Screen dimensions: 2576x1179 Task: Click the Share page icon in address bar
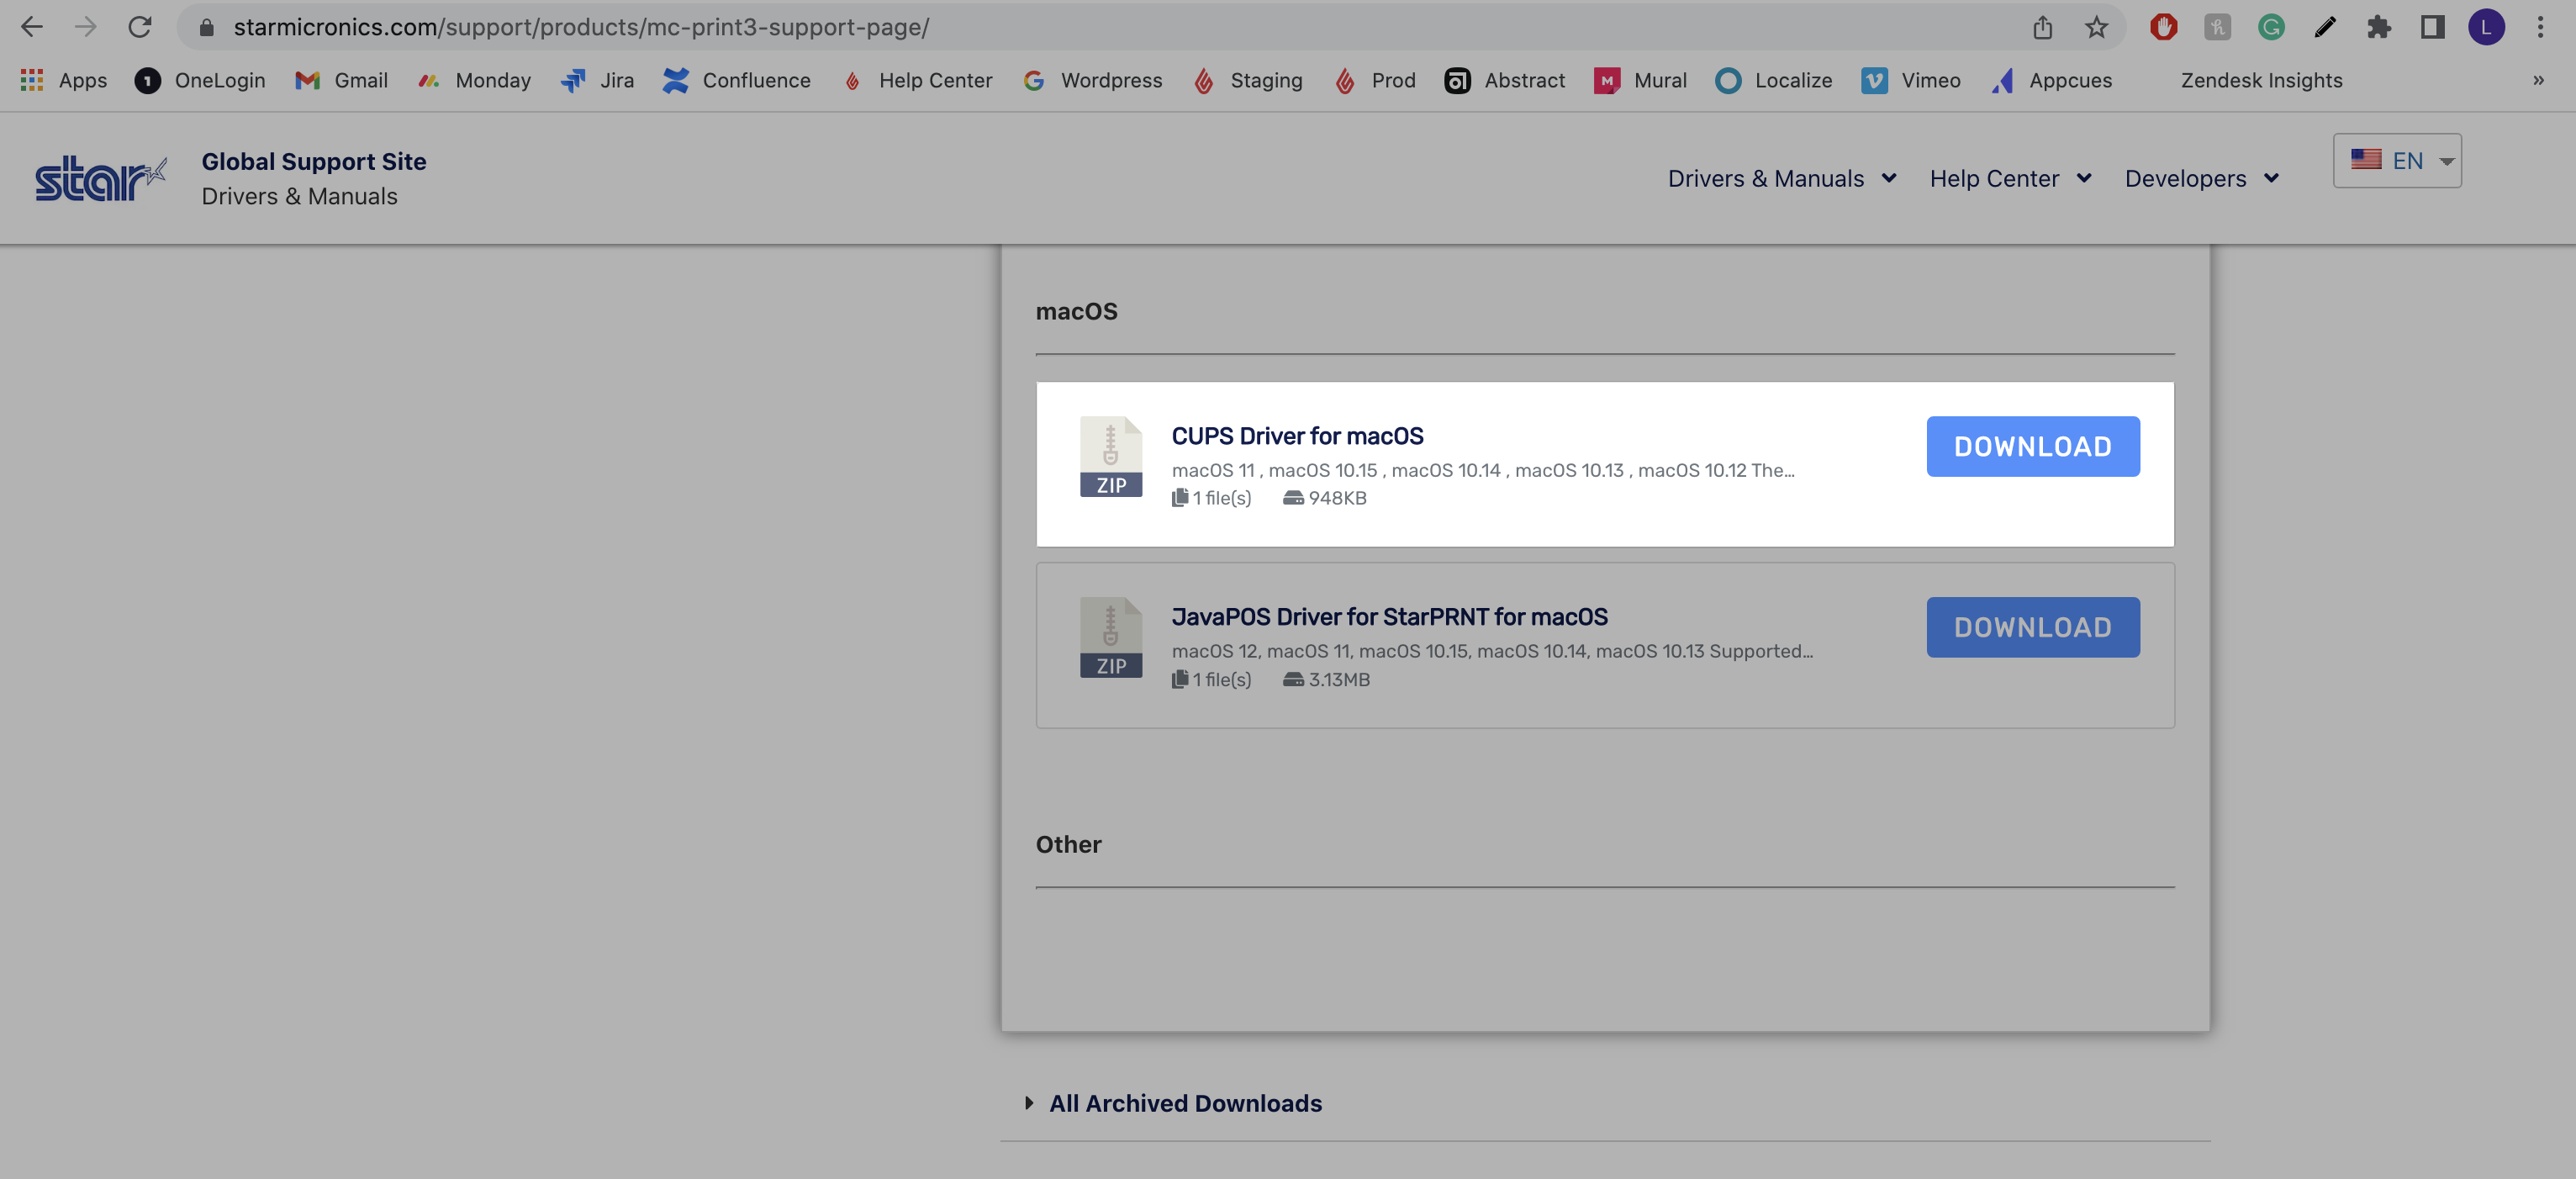2042,27
